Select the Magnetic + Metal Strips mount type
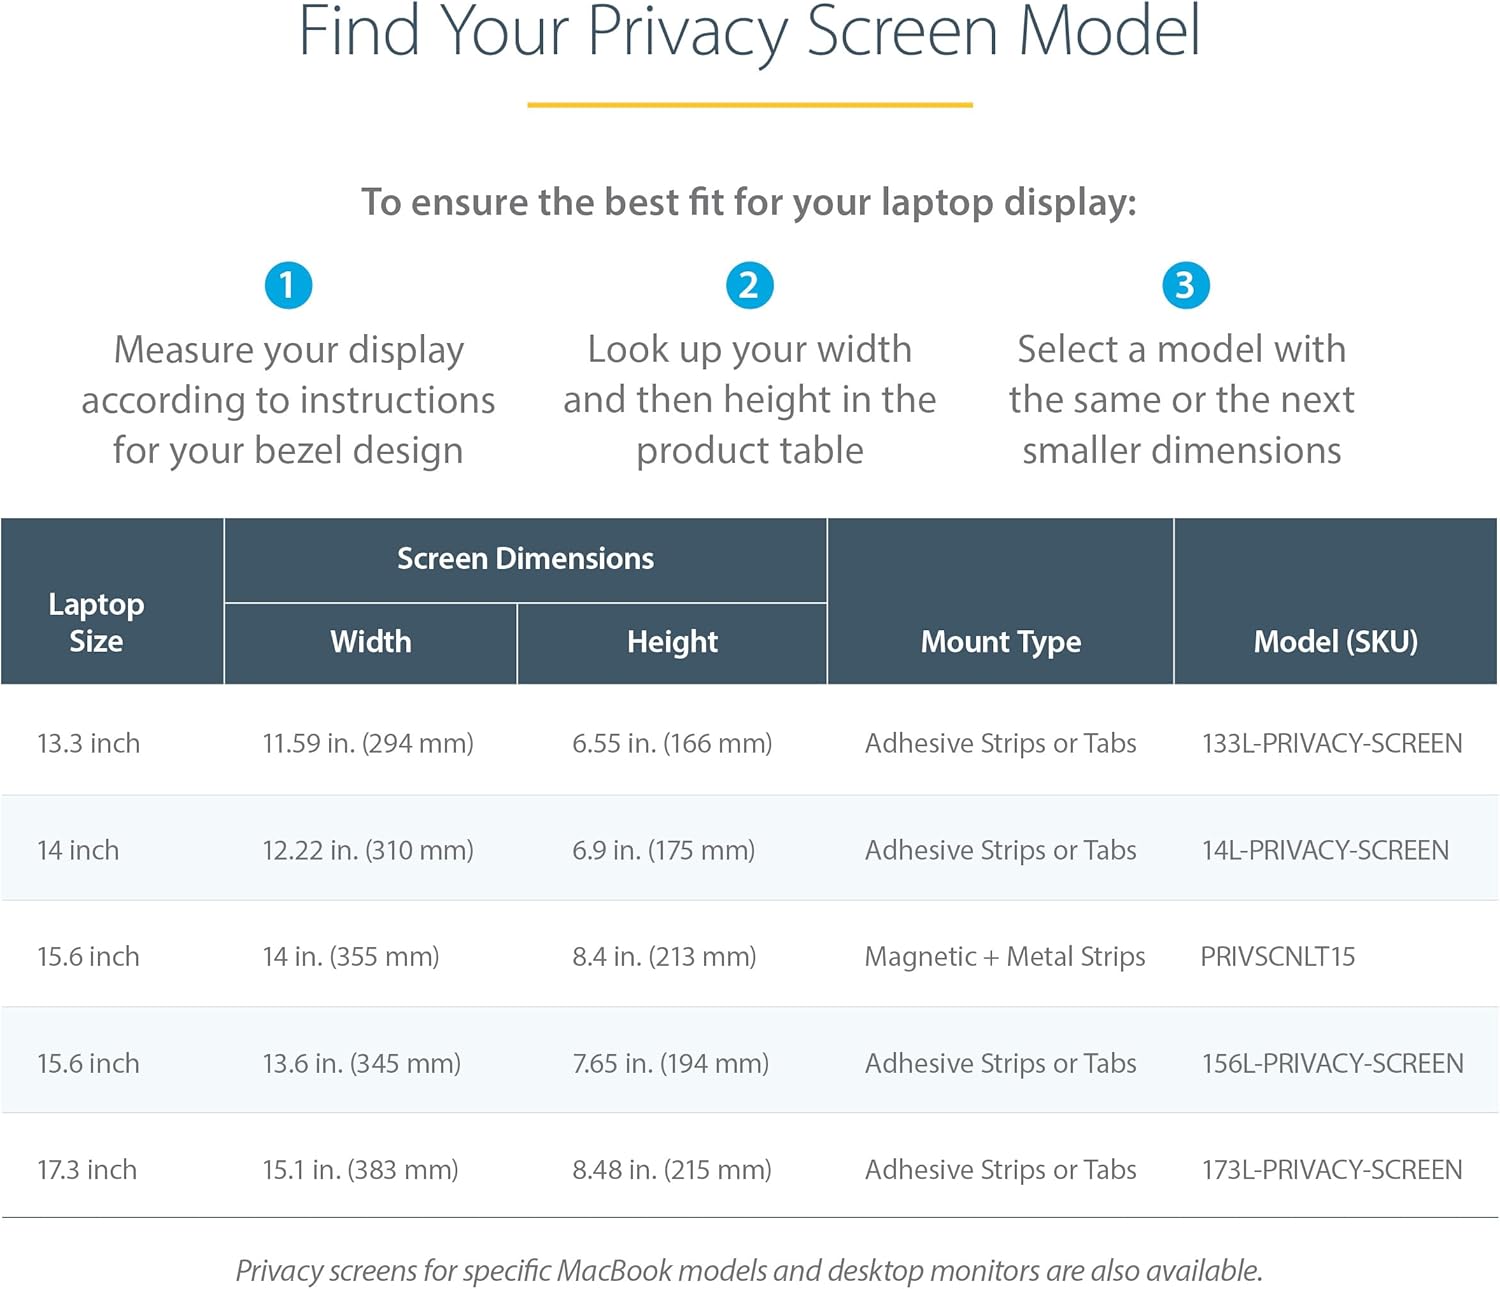This screenshot has height=1289, width=1500. (x=1004, y=956)
